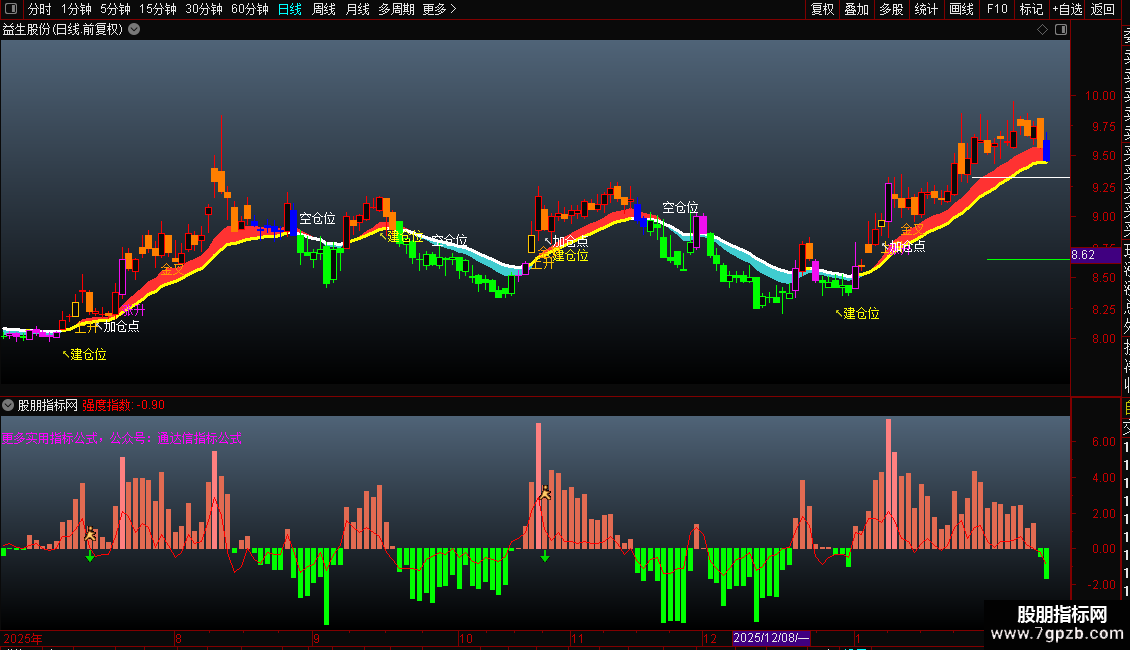Click the month 9 label on time axis

pos(316,638)
